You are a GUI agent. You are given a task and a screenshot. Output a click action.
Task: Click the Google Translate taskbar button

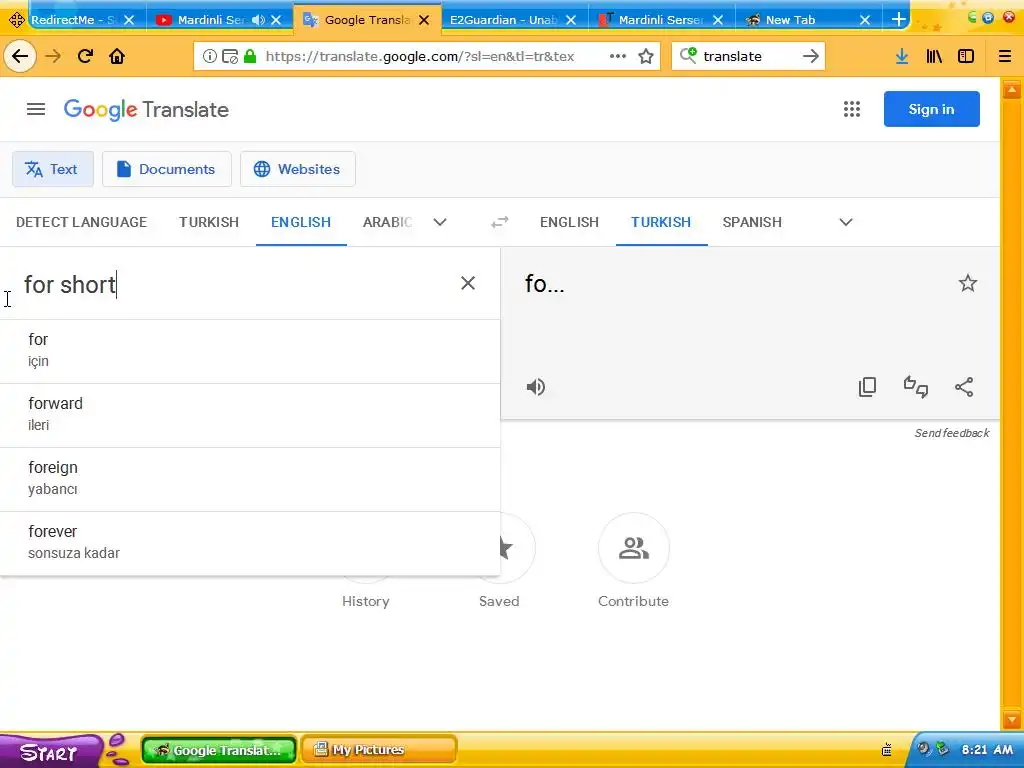pyautogui.click(x=219, y=750)
